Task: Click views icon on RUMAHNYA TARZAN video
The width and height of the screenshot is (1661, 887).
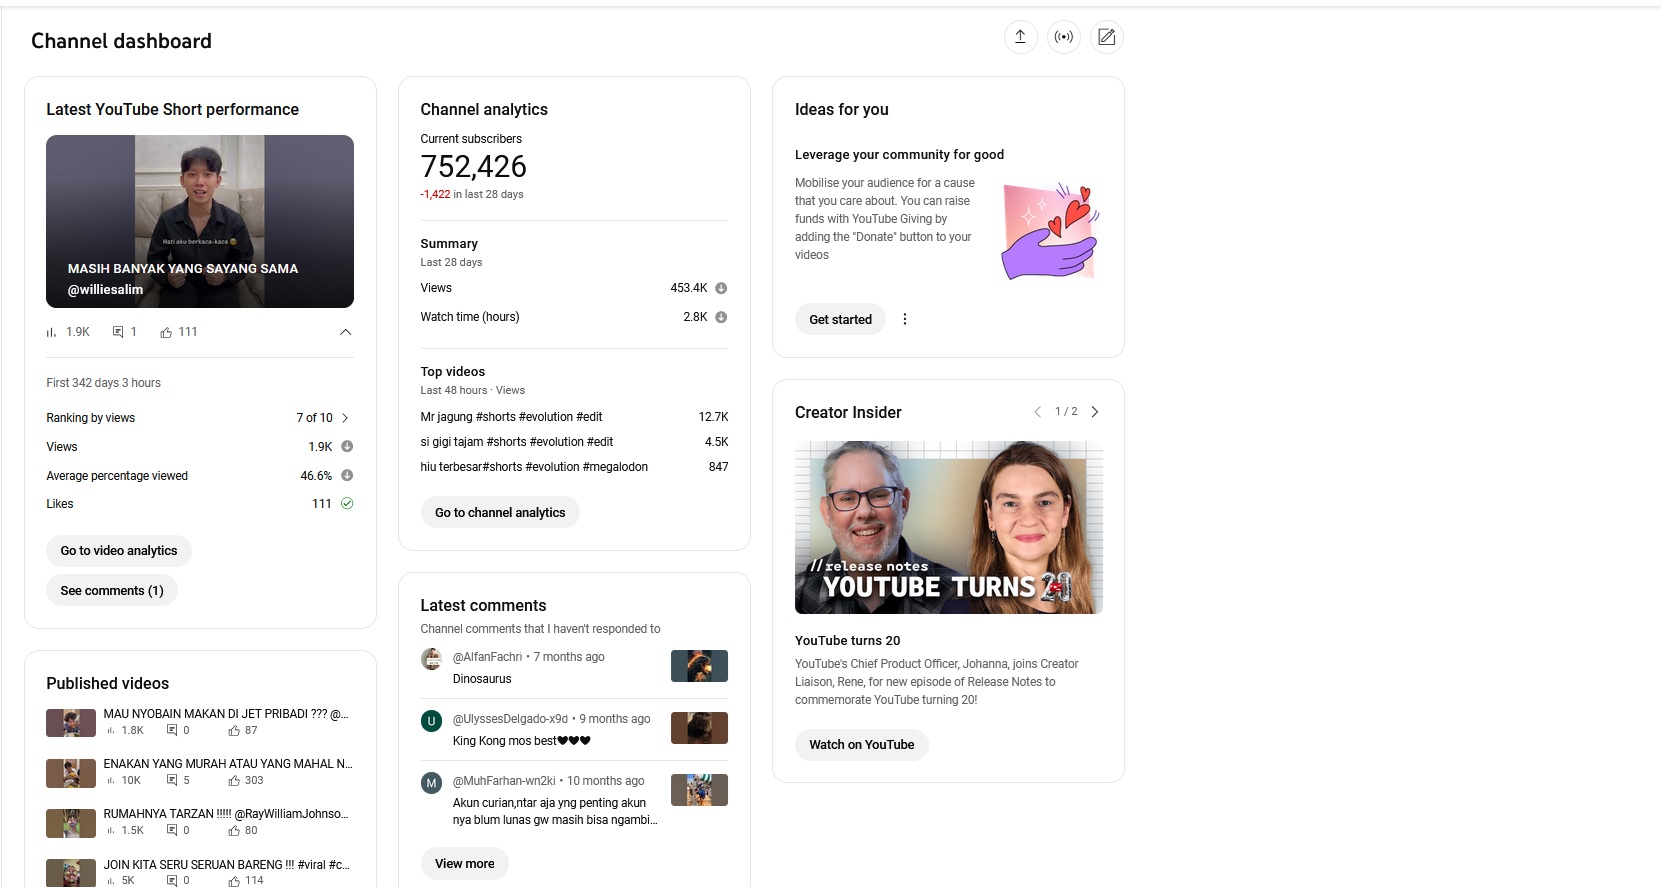Action: (x=110, y=831)
